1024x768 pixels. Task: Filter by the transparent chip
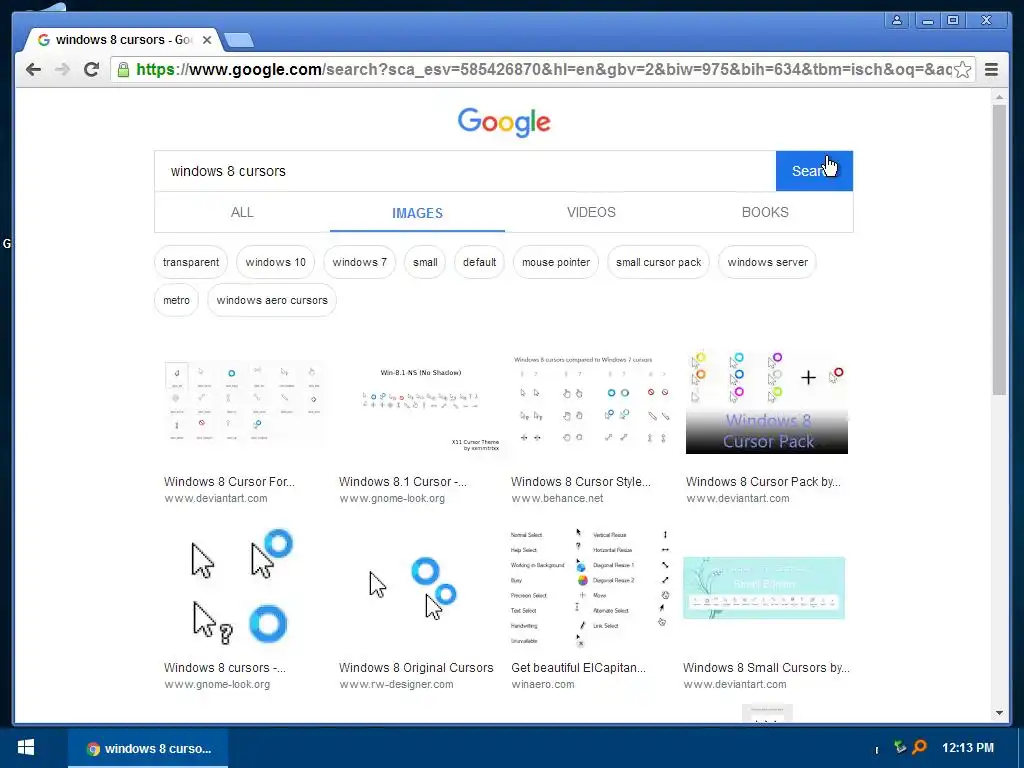tap(191, 262)
